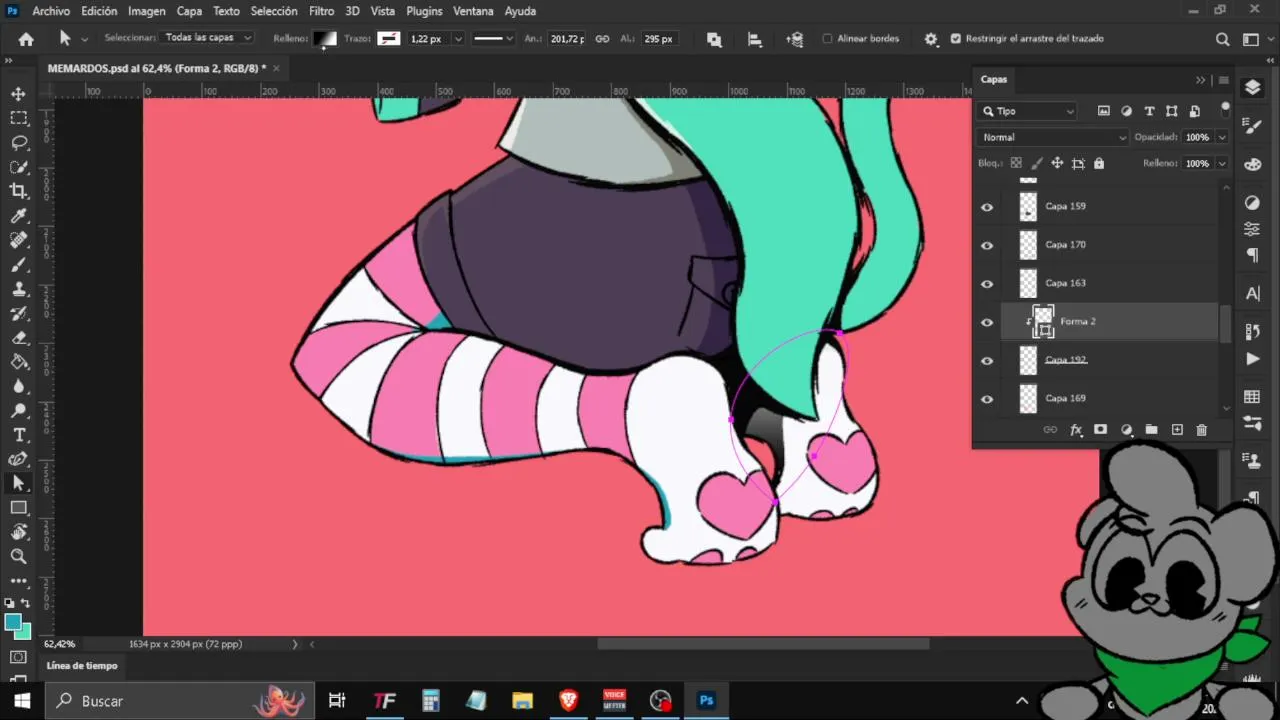Open the Línea de tiempo panel tab

82,666
